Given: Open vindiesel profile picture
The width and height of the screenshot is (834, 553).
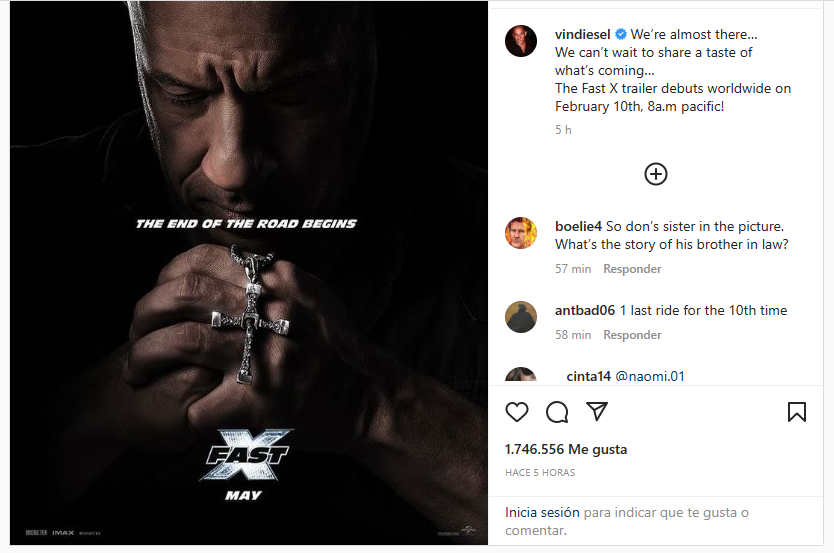Looking at the screenshot, I should point(521,40).
